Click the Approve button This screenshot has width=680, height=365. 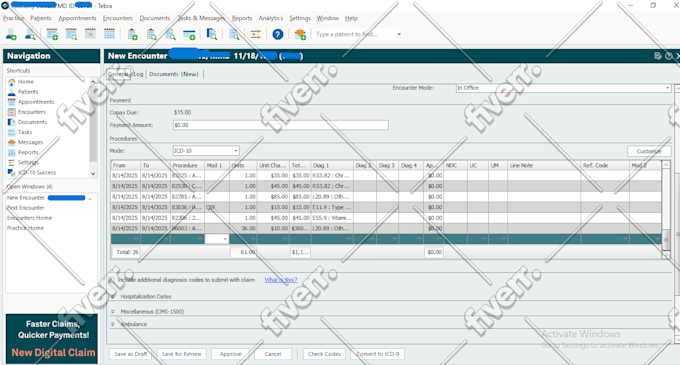230,354
